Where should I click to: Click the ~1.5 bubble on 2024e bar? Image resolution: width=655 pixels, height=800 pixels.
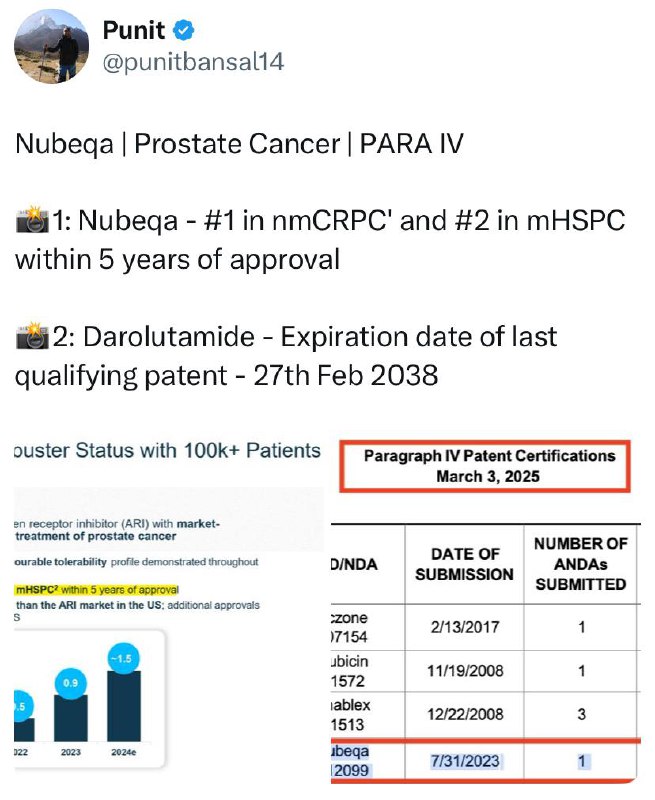coord(123,659)
